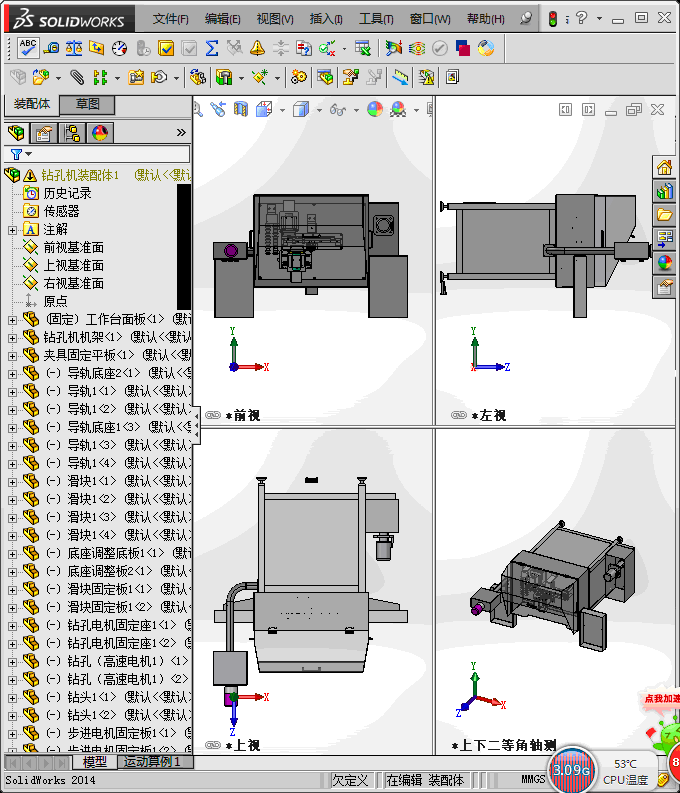
Task: Open the Display Style dropdown arrow
Action: (319, 110)
